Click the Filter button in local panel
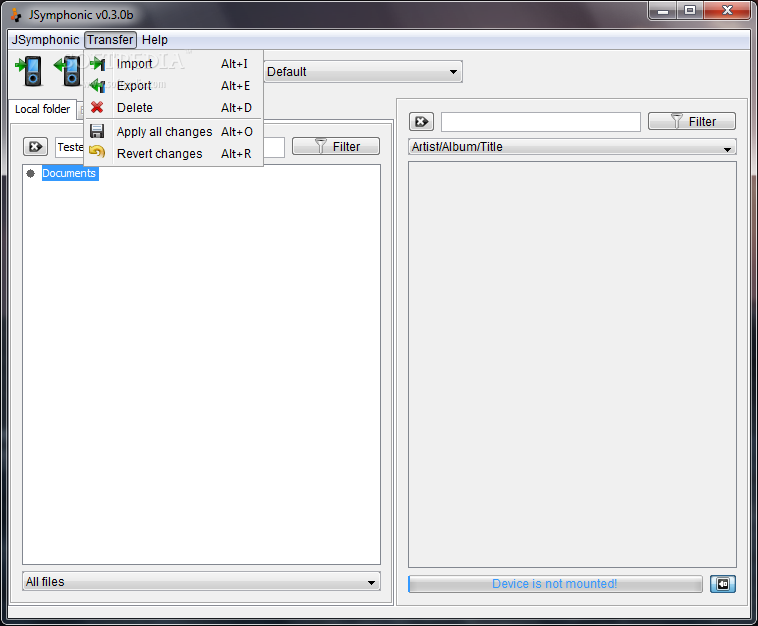The image size is (758, 626). point(336,146)
